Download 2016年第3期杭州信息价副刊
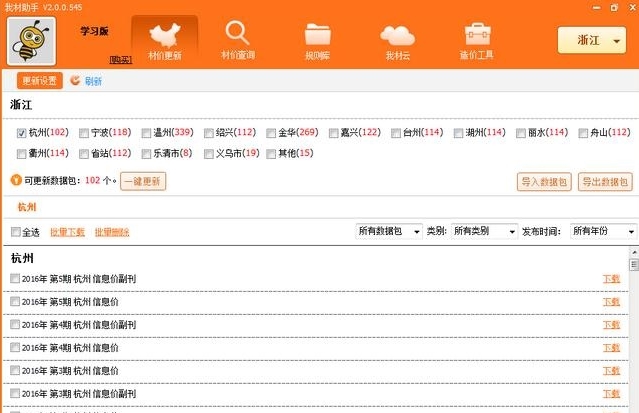The width and height of the screenshot is (639, 413). (611, 393)
